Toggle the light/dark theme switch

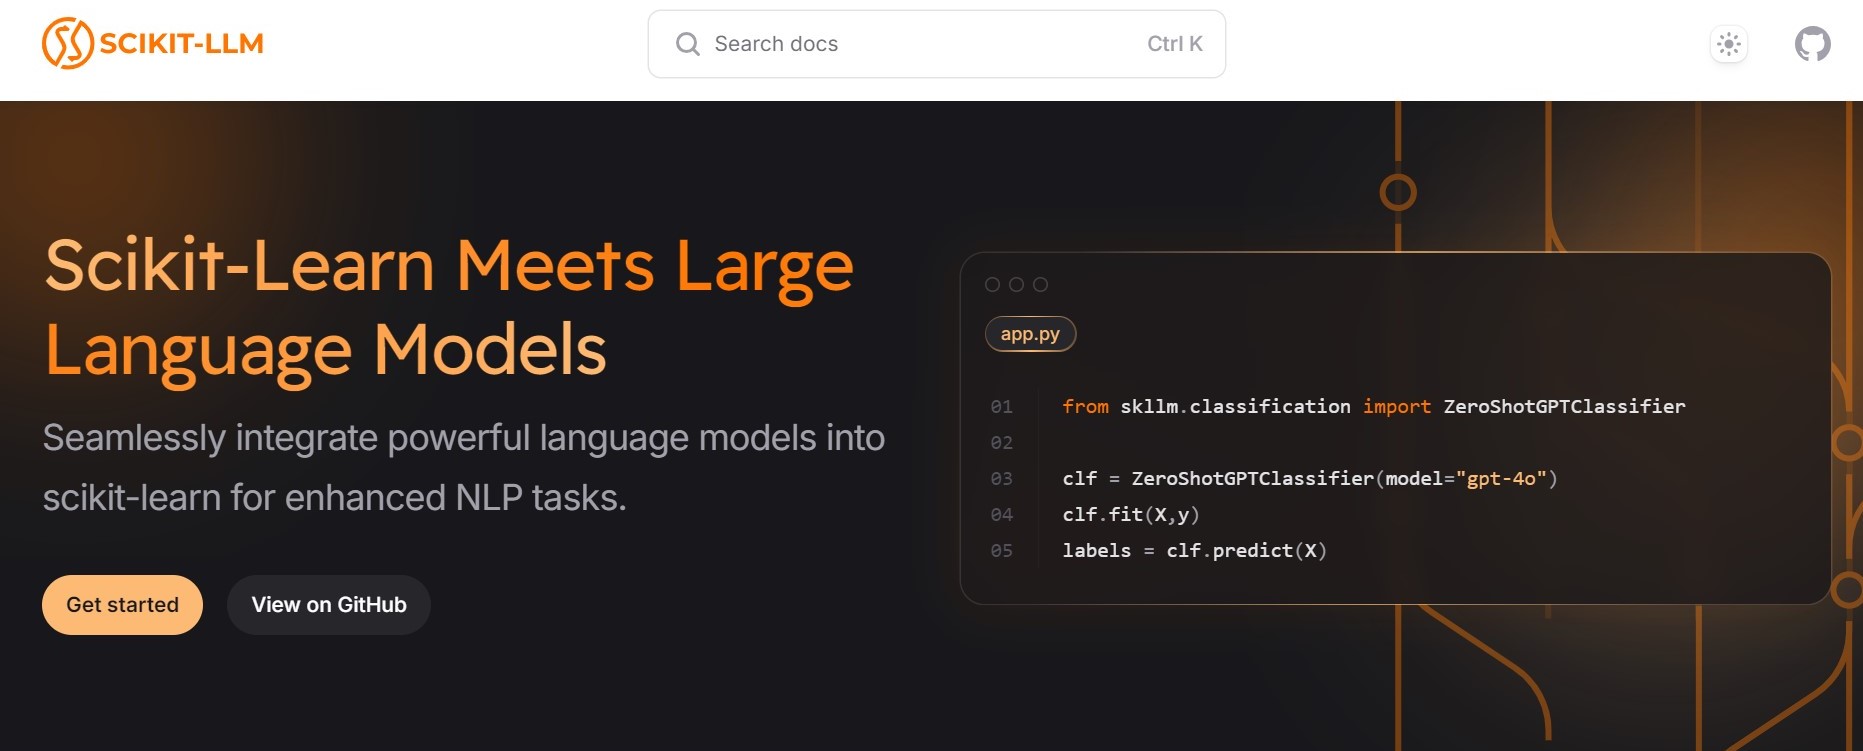pos(1728,44)
